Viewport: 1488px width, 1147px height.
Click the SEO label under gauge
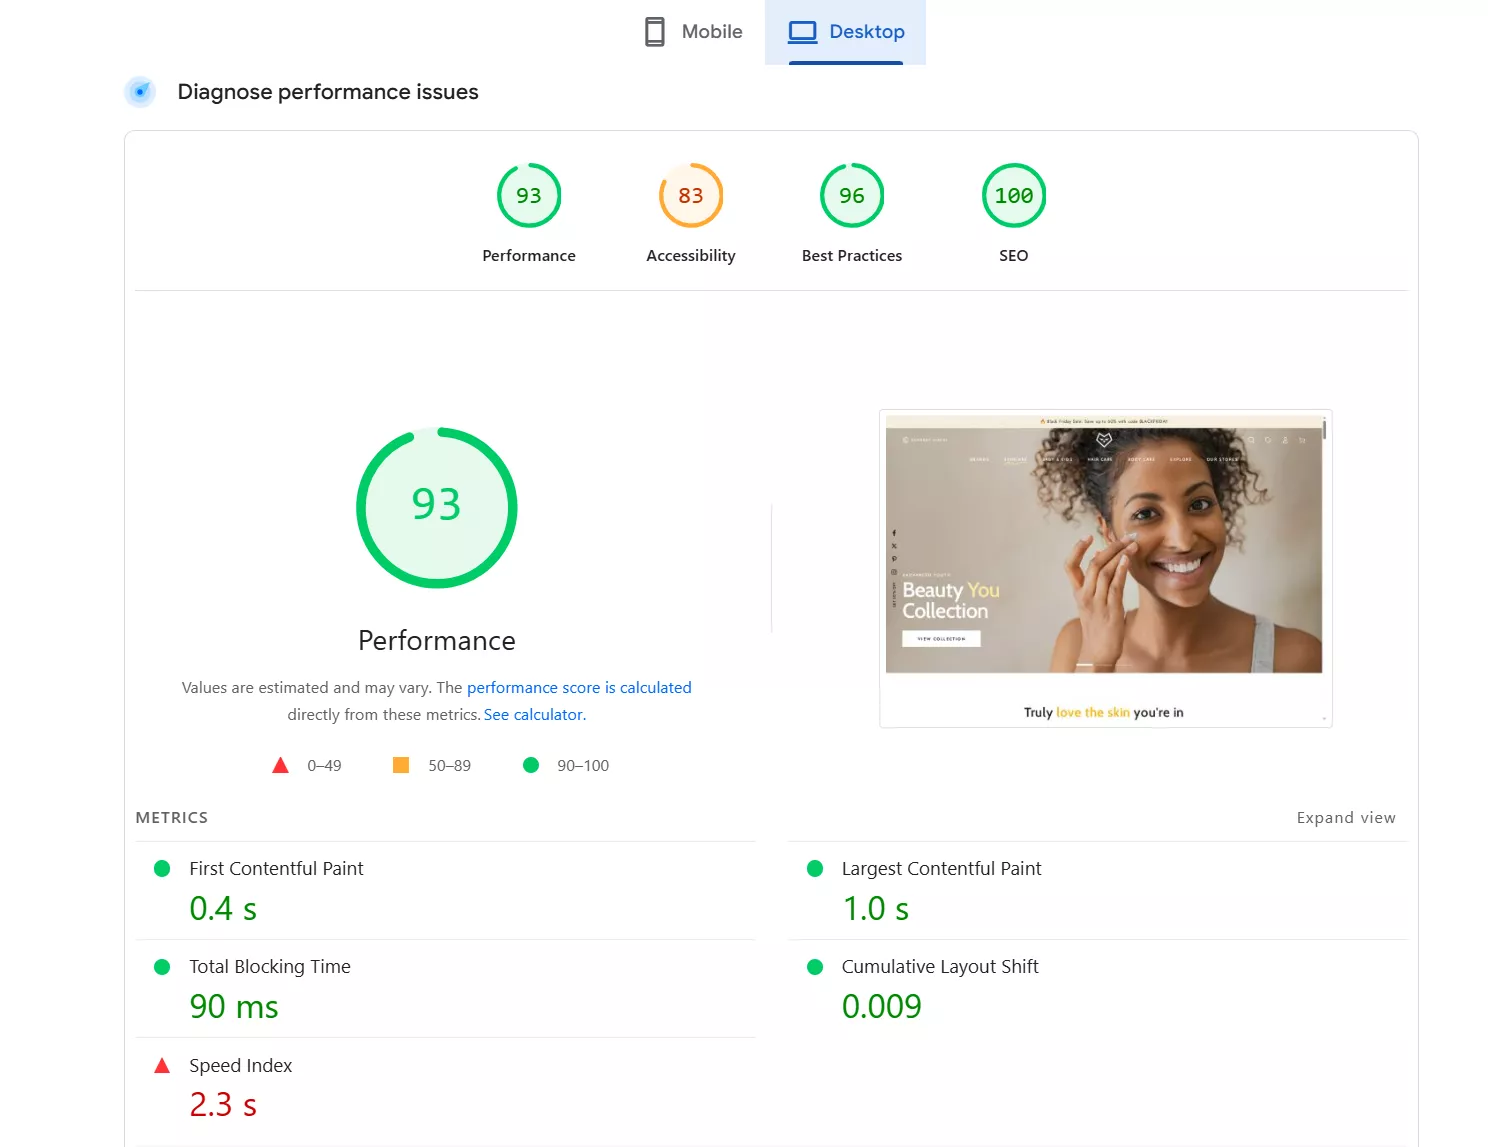click(1014, 256)
